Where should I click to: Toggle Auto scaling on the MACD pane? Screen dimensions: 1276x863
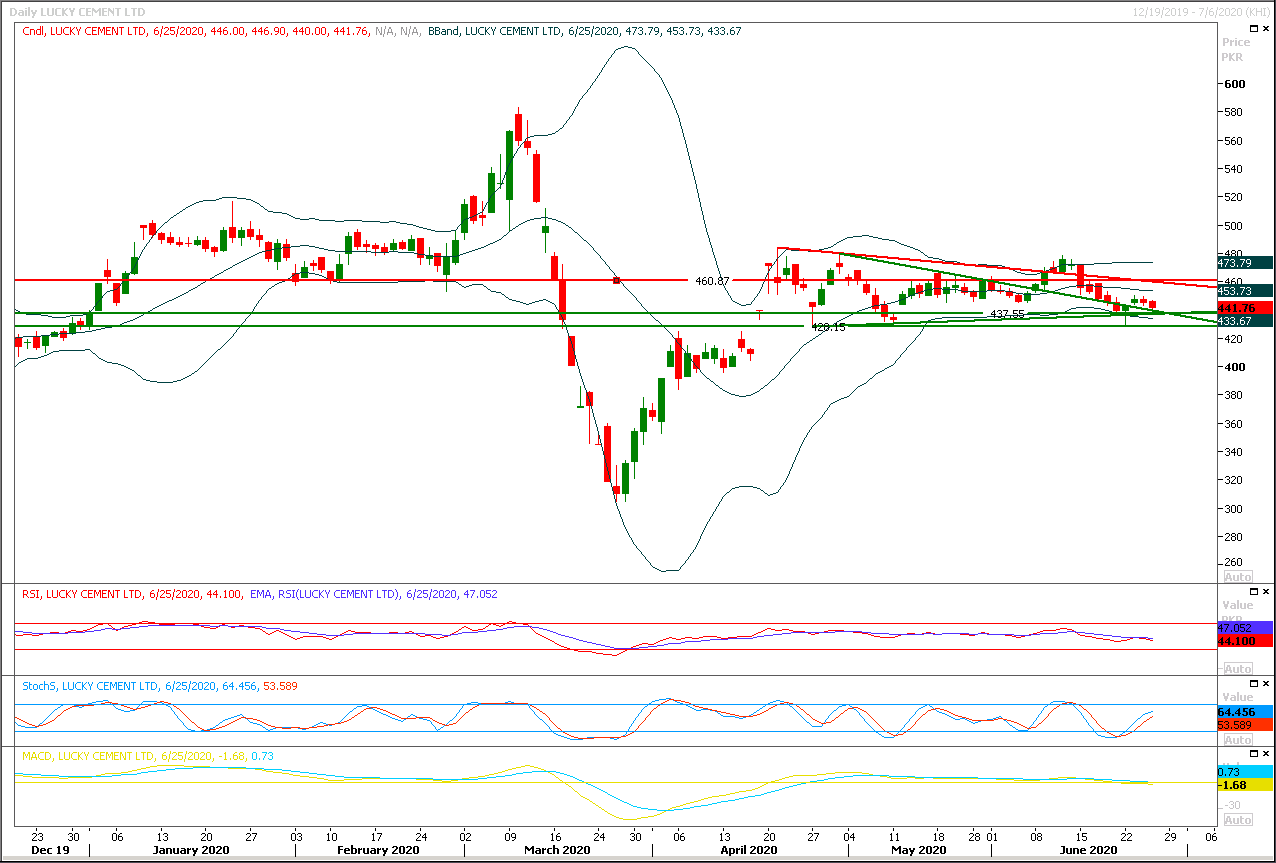tap(1238, 820)
